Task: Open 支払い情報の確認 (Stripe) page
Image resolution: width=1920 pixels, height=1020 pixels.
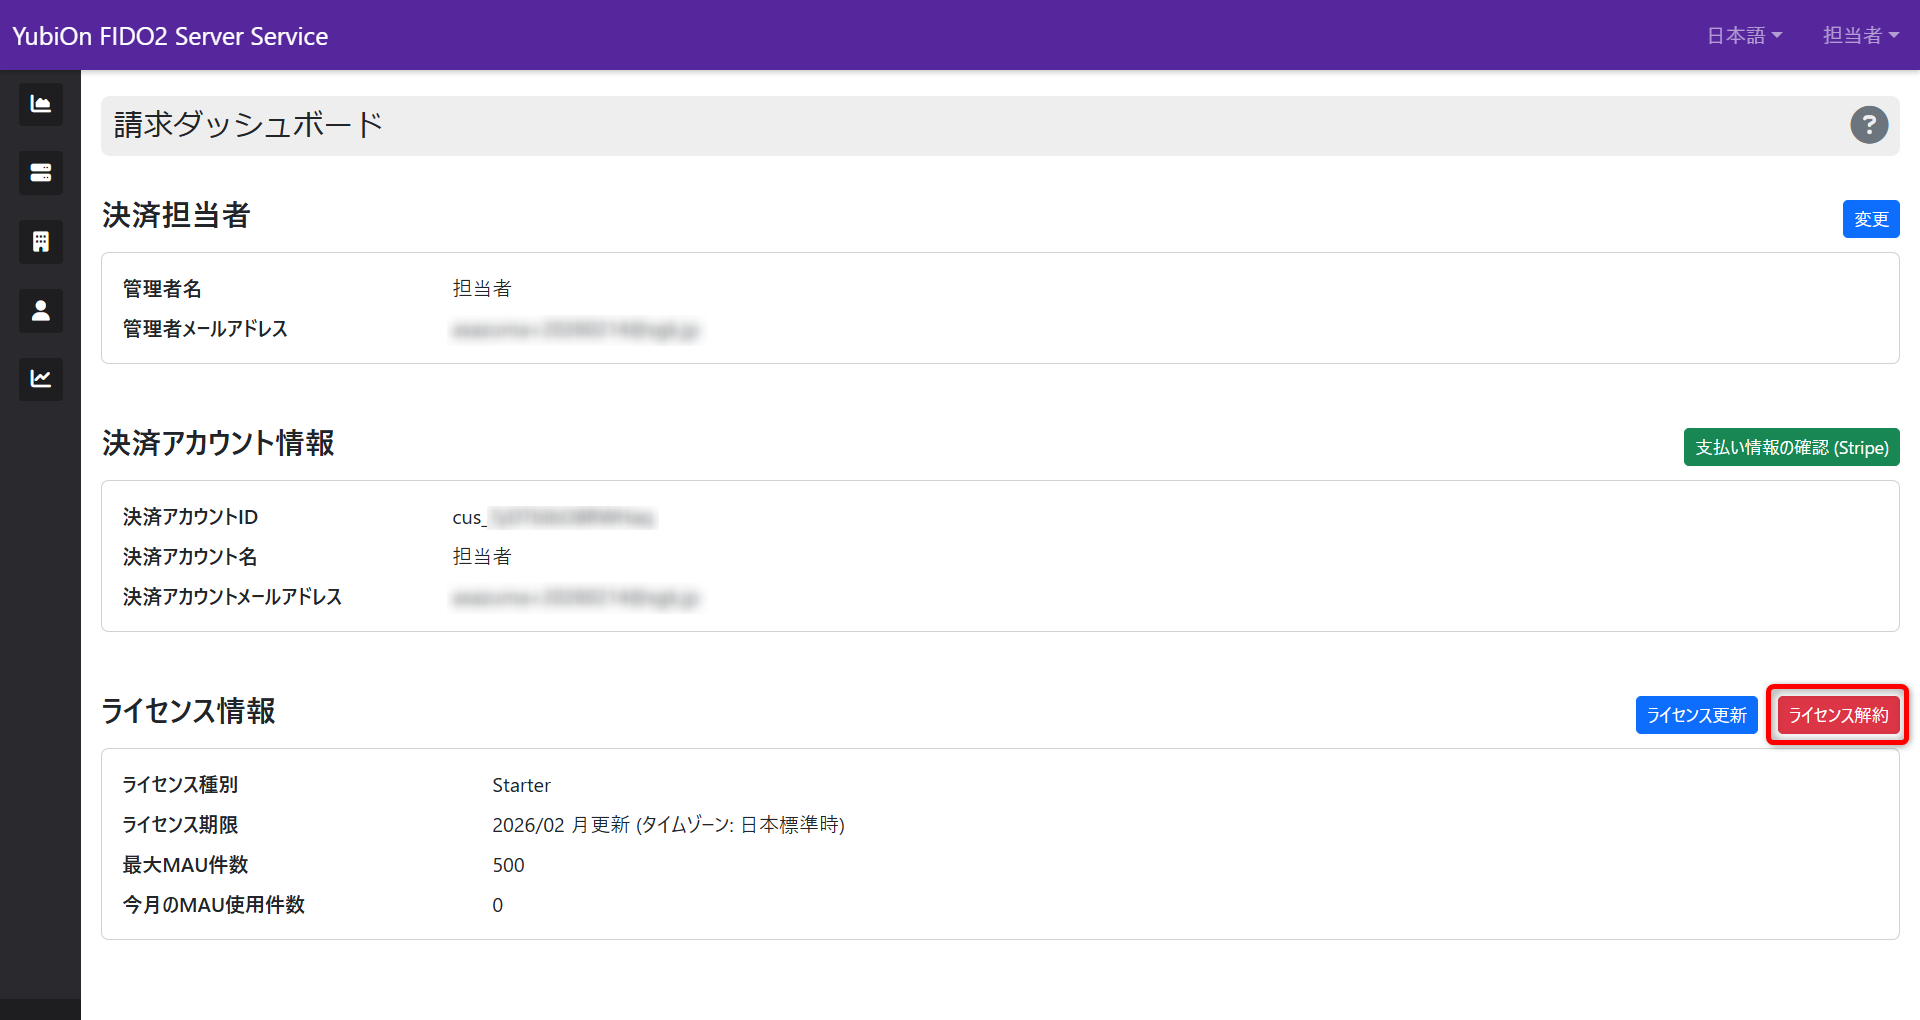Action: (1791, 447)
